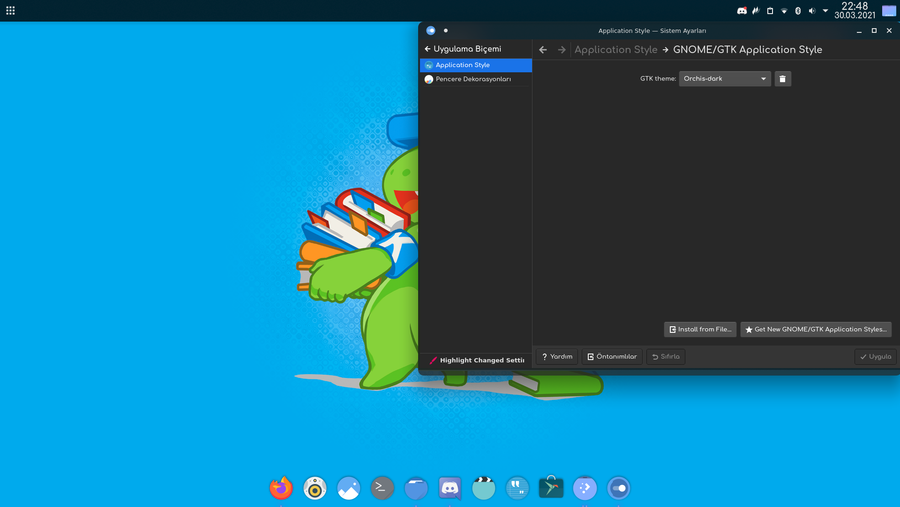Open the application grid launcher
The image size is (900, 507).
[11, 10]
